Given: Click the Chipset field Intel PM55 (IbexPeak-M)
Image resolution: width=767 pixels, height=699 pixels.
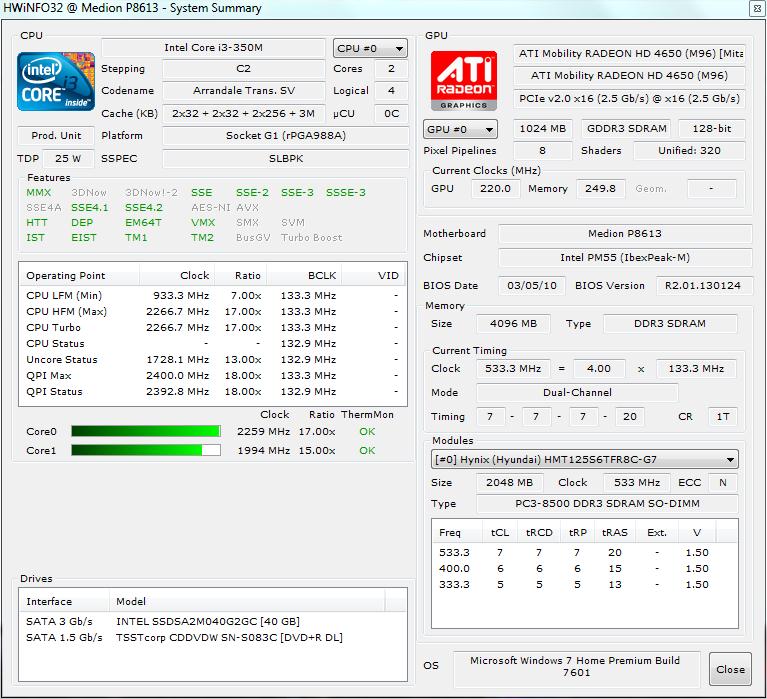Looking at the screenshot, I should [625, 258].
